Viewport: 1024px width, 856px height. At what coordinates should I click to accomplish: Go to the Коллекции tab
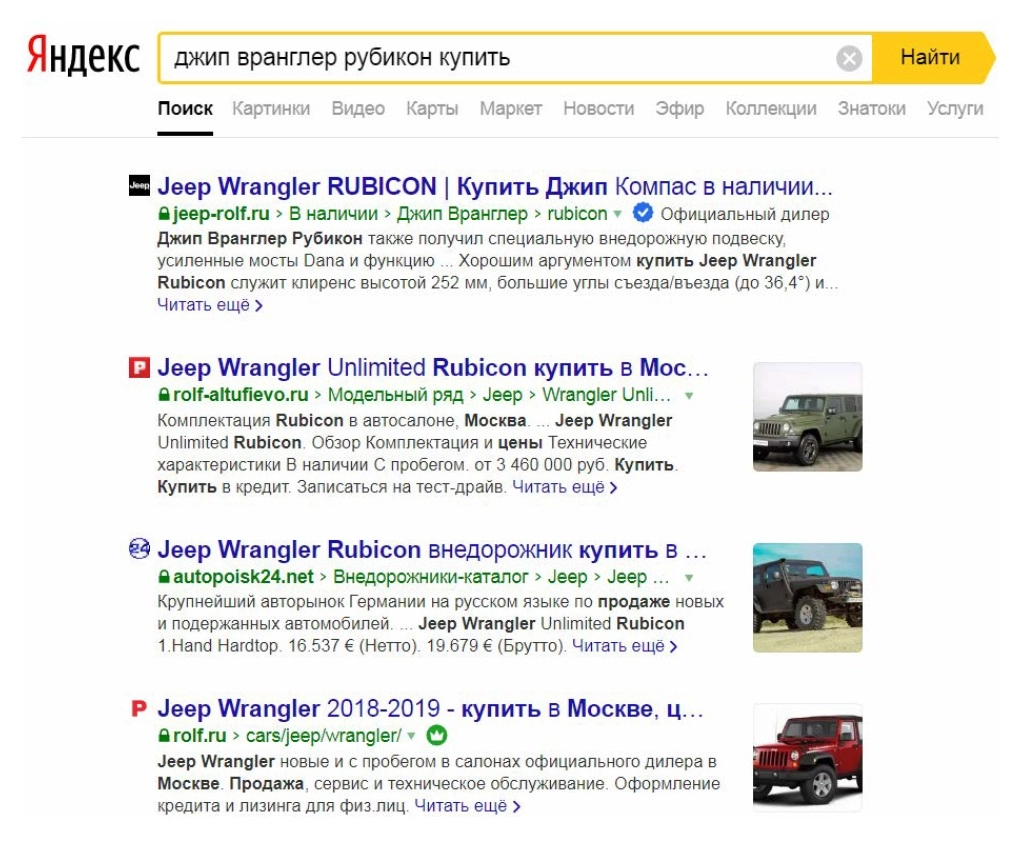click(x=771, y=108)
